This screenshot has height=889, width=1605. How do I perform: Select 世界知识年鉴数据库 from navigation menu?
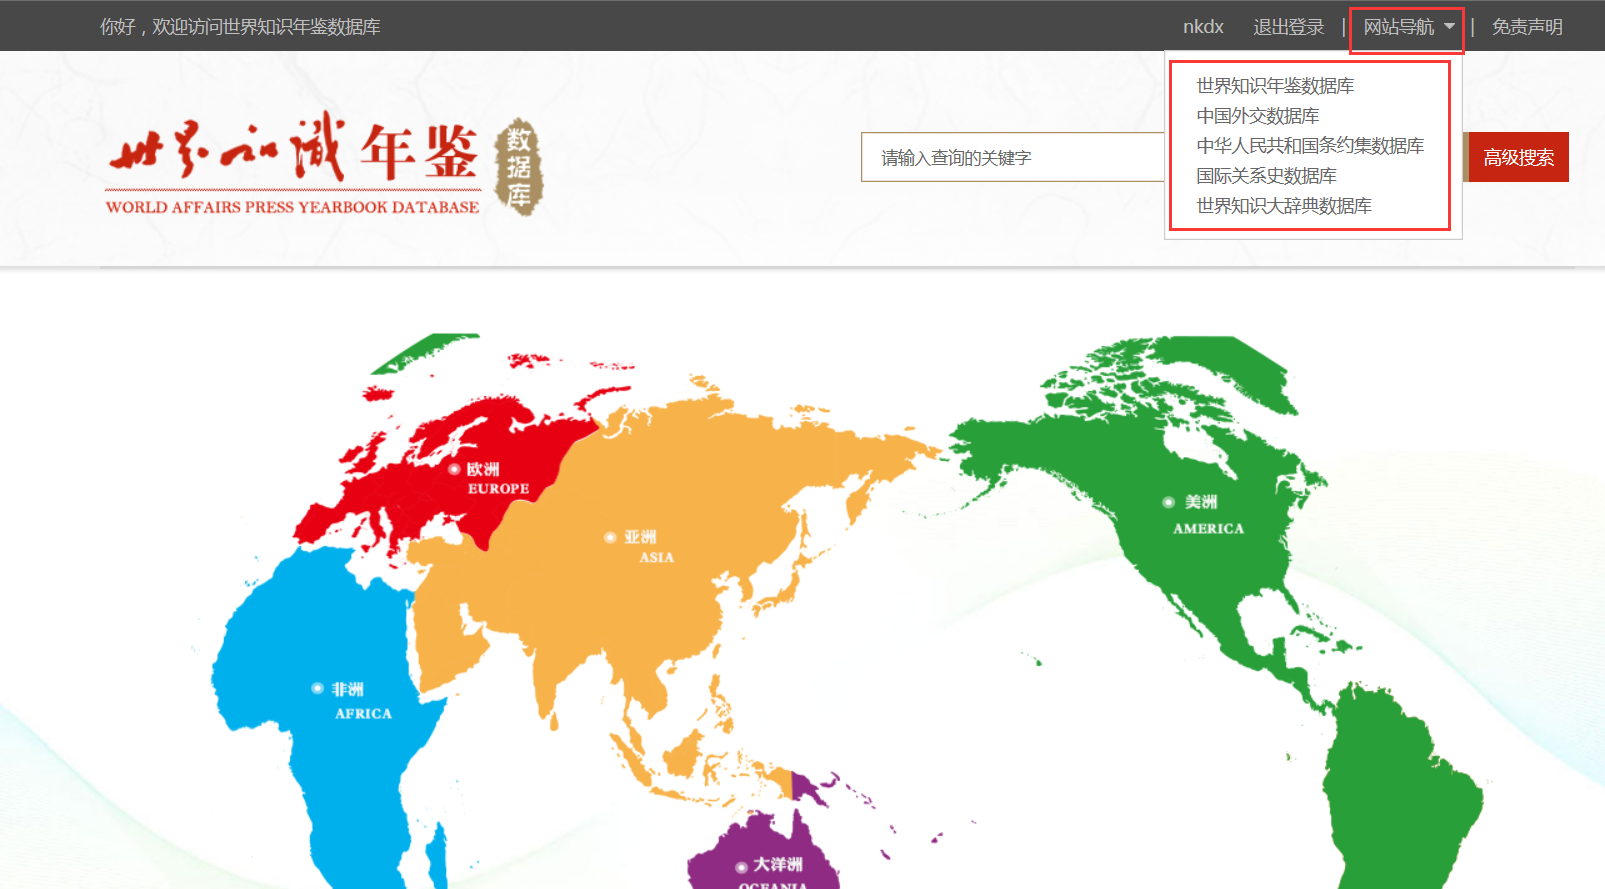pyautogui.click(x=1275, y=86)
